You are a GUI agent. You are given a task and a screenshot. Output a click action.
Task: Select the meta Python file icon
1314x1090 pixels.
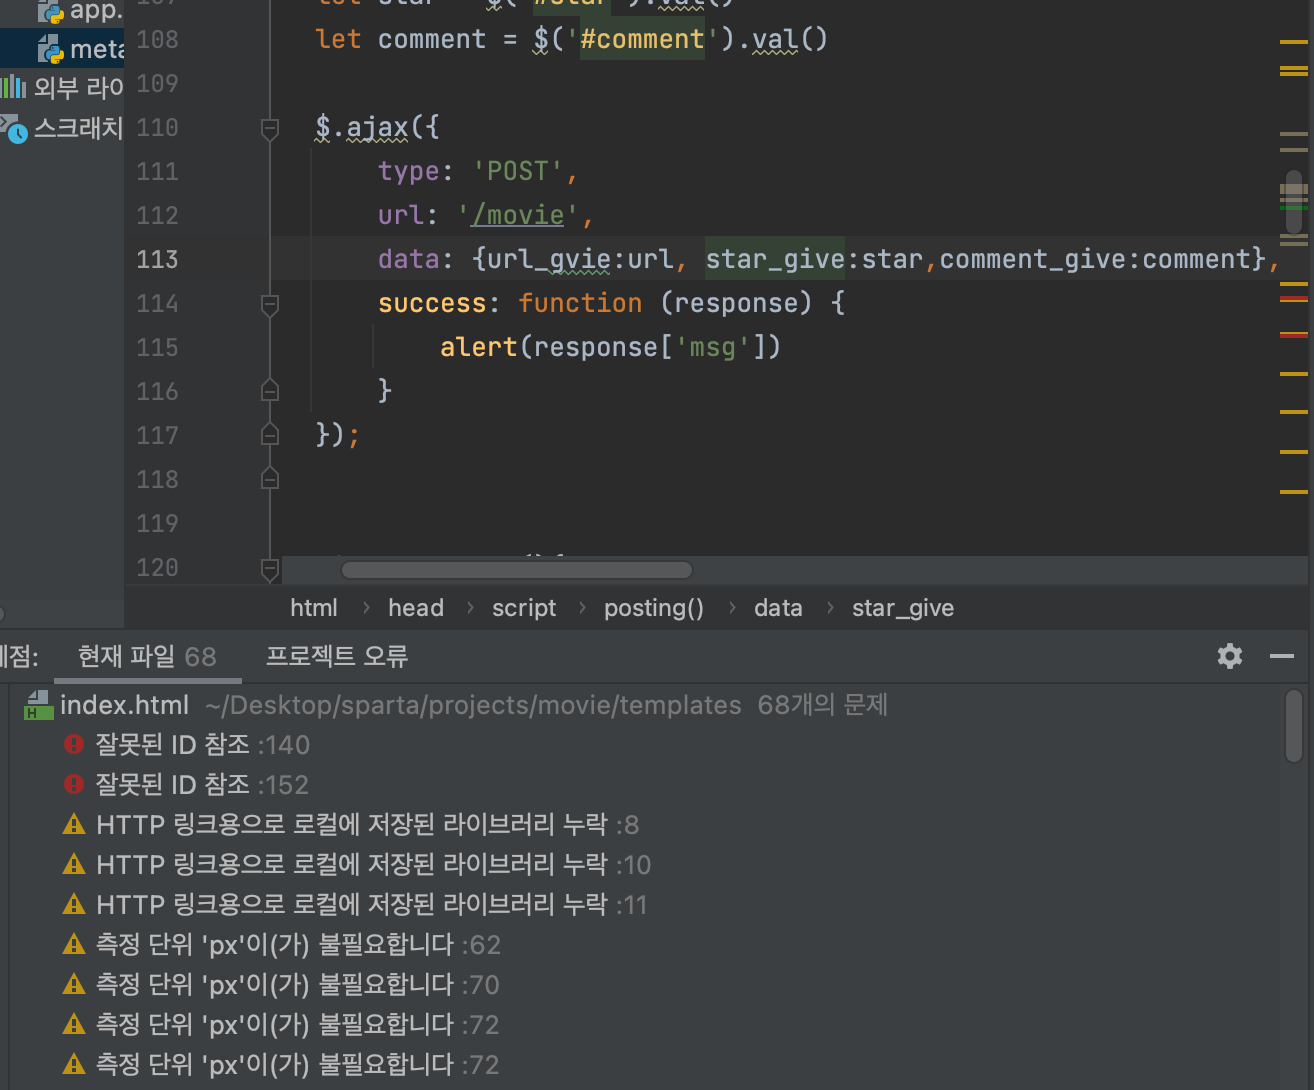pos(51,49)
